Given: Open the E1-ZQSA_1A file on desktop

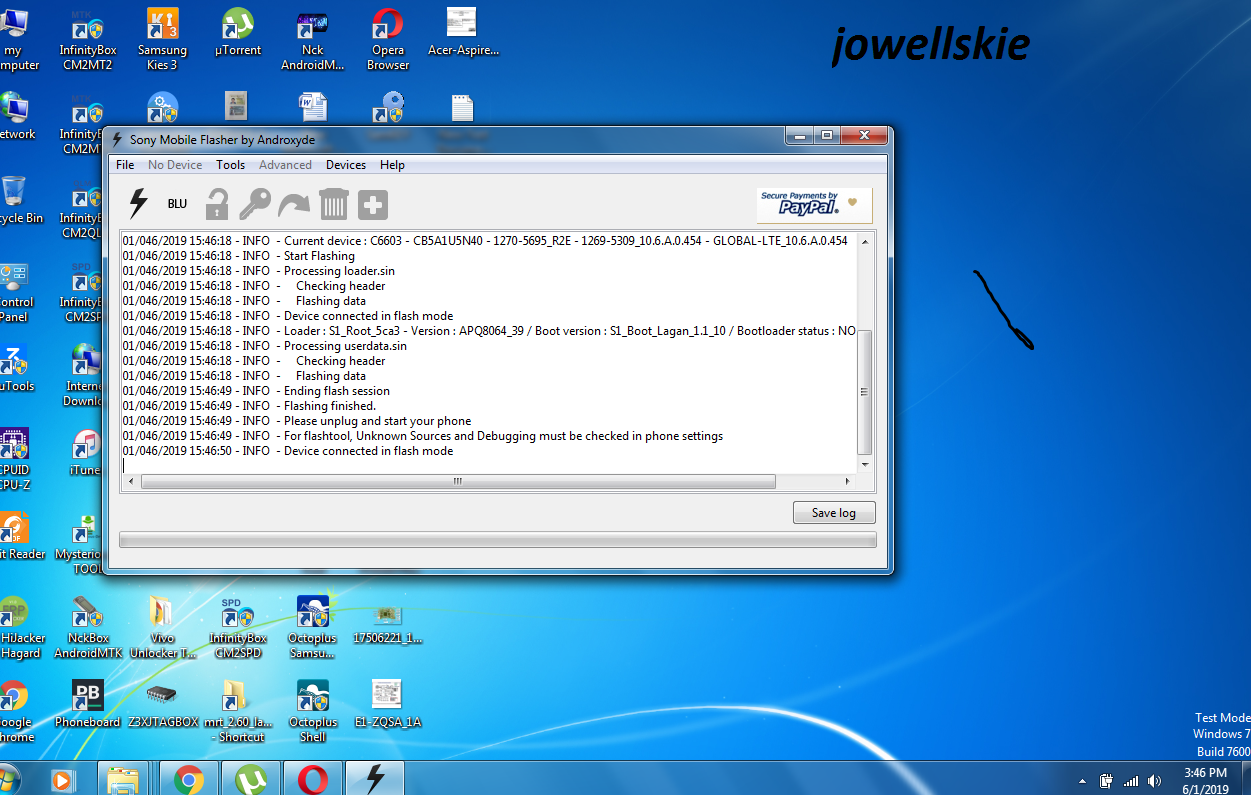Looking at the screenshot, I should (387, 704).
